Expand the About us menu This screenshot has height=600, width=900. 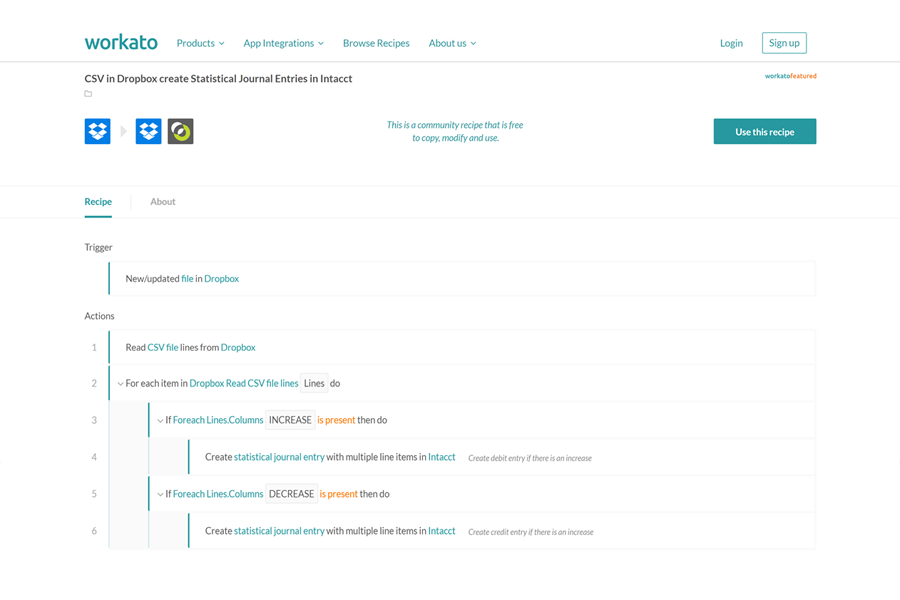point(452,43)
